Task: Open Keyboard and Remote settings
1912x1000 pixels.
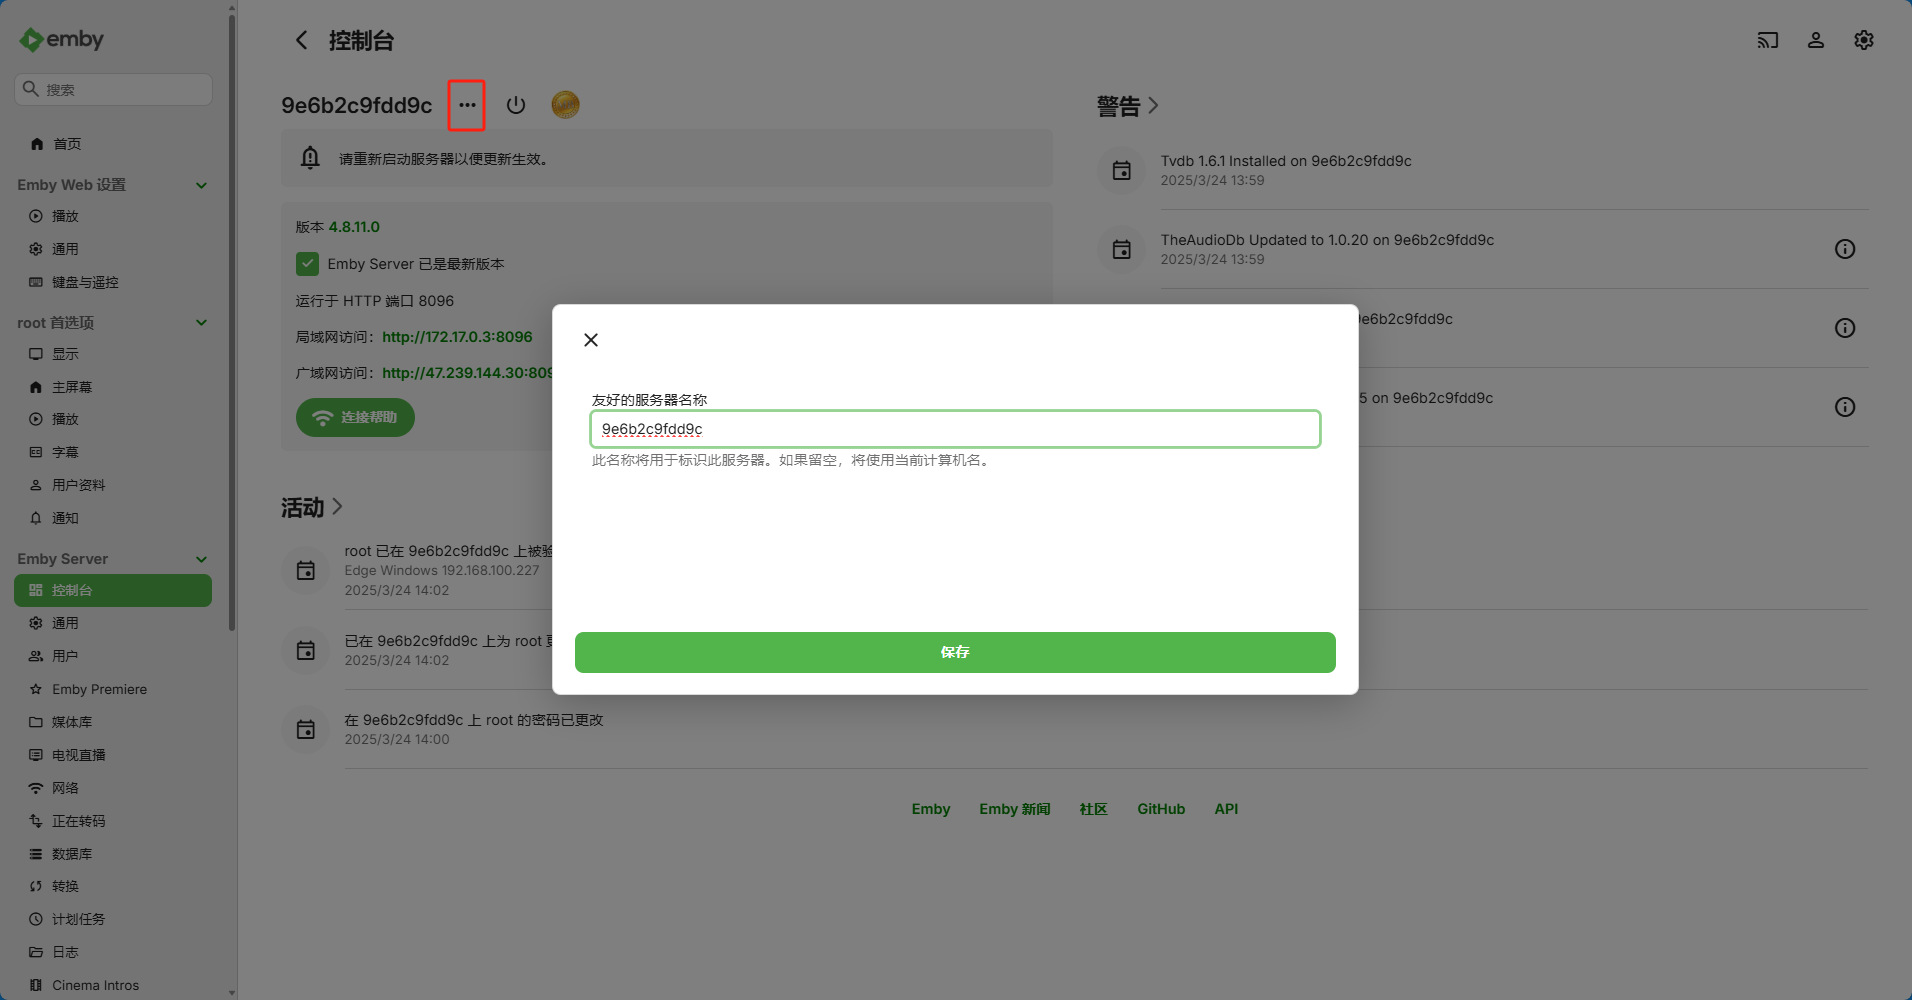Action: pyautogui.click(x=113, y=282)
